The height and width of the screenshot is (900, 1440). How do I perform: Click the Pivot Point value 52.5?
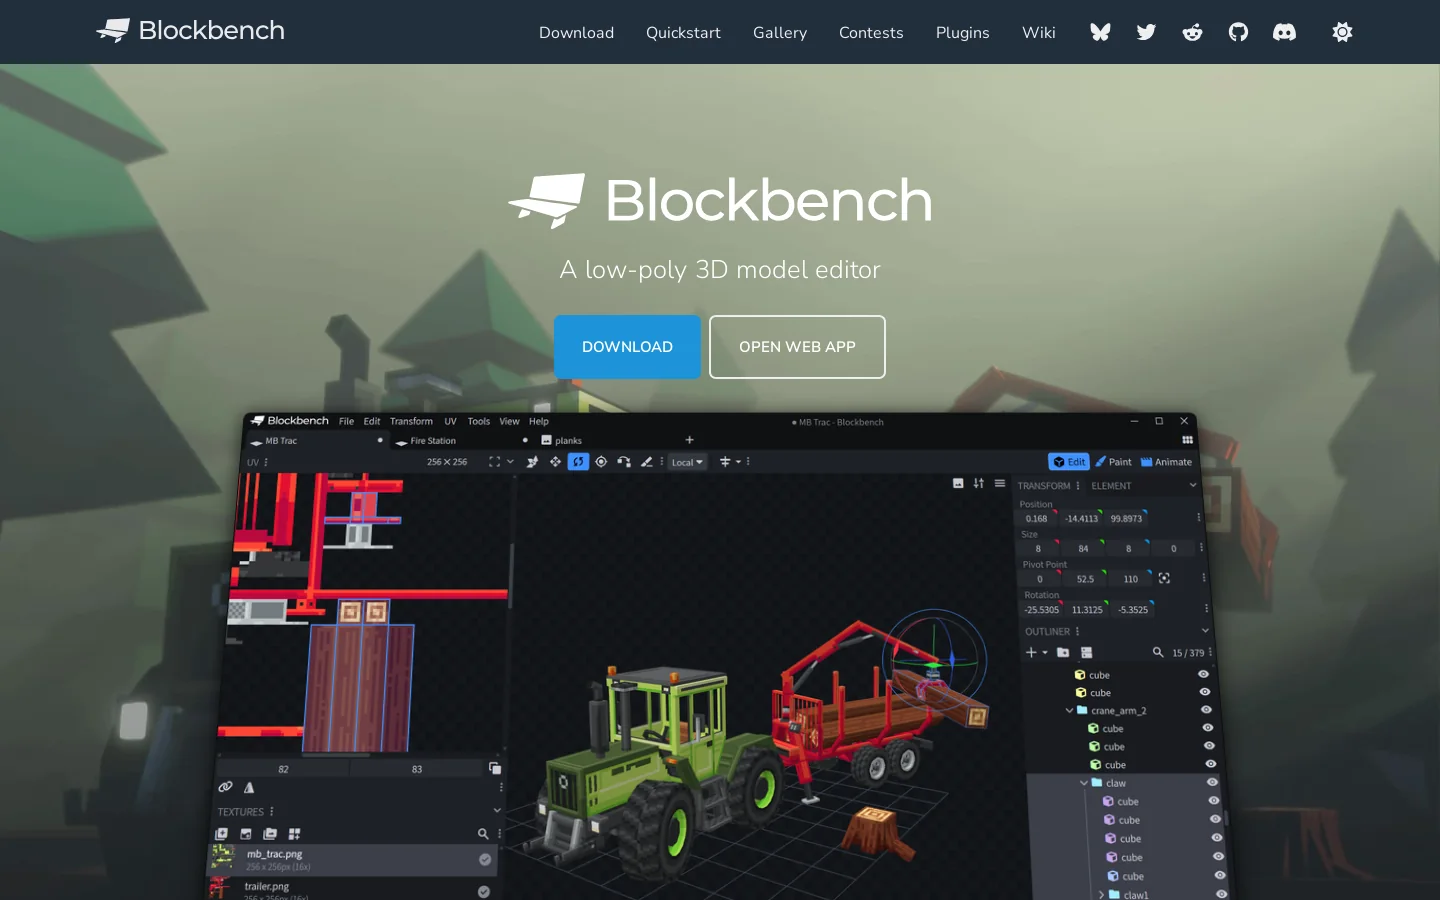click(x=1085, y=579)
